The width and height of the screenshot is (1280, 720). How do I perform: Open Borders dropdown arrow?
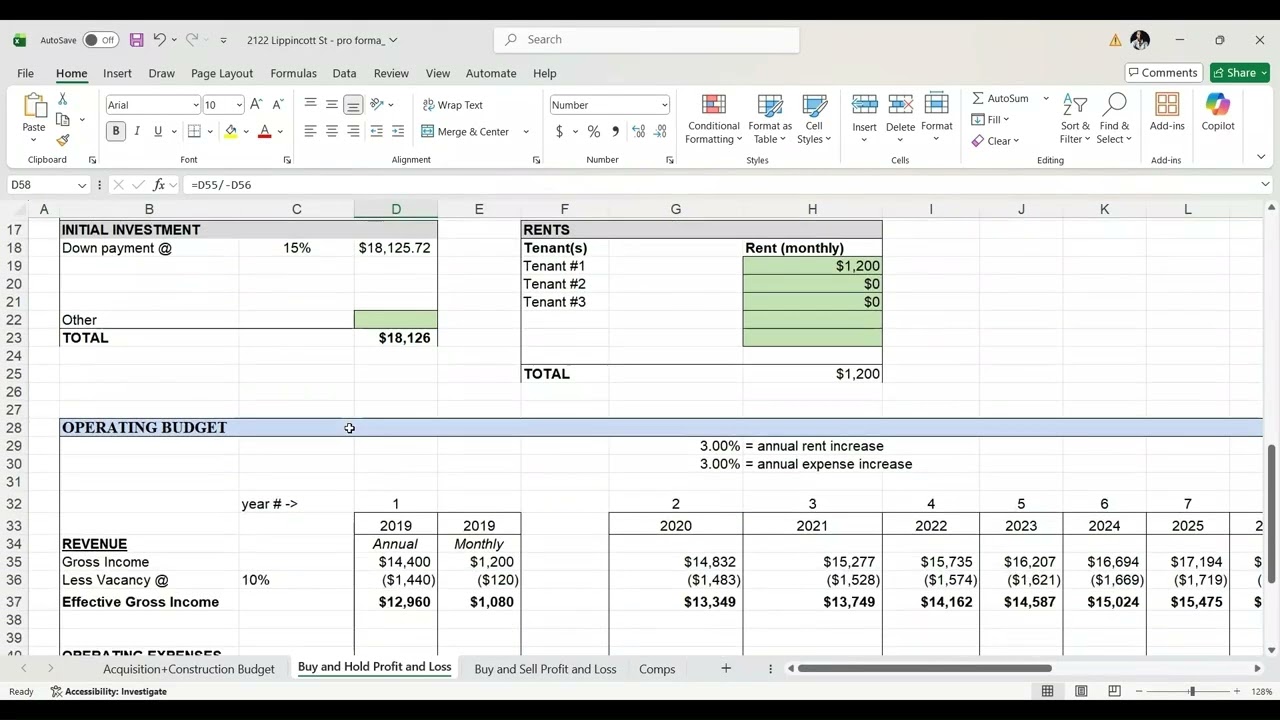[x=210, y=132]
